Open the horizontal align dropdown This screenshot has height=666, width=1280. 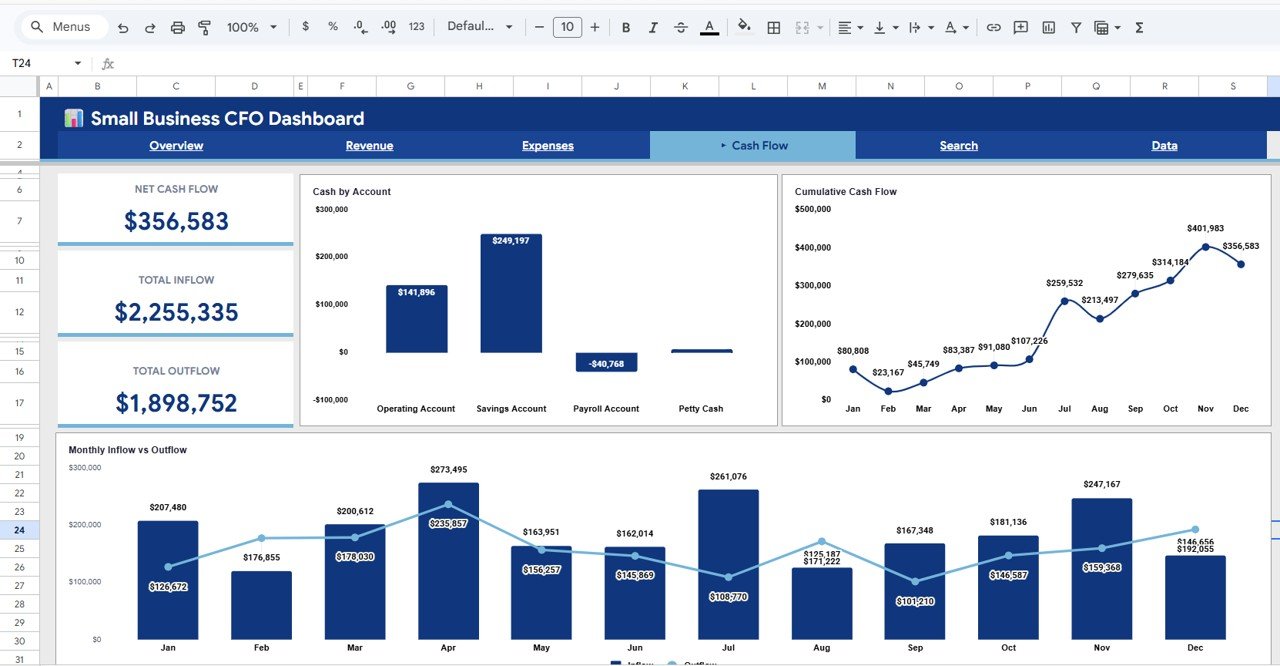[848, 27]
